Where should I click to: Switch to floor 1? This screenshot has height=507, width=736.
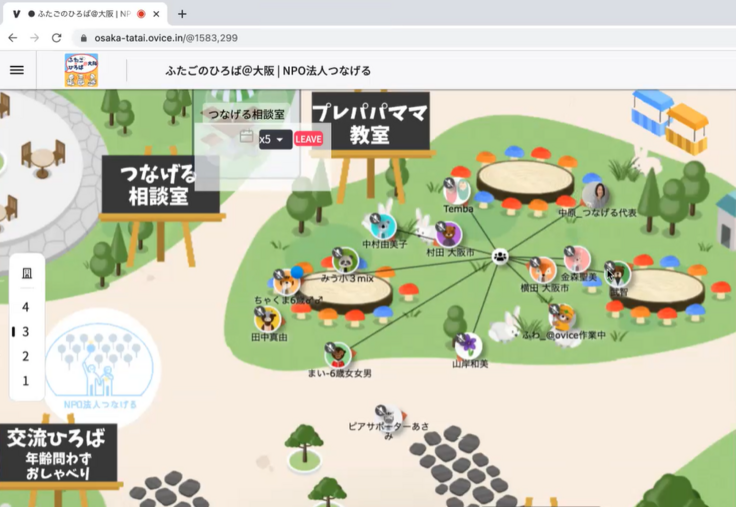[26, 381]
